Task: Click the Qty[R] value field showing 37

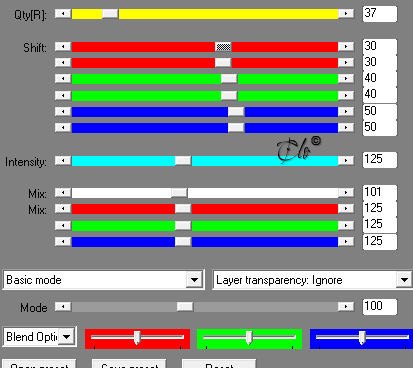Action: [380, 14]
